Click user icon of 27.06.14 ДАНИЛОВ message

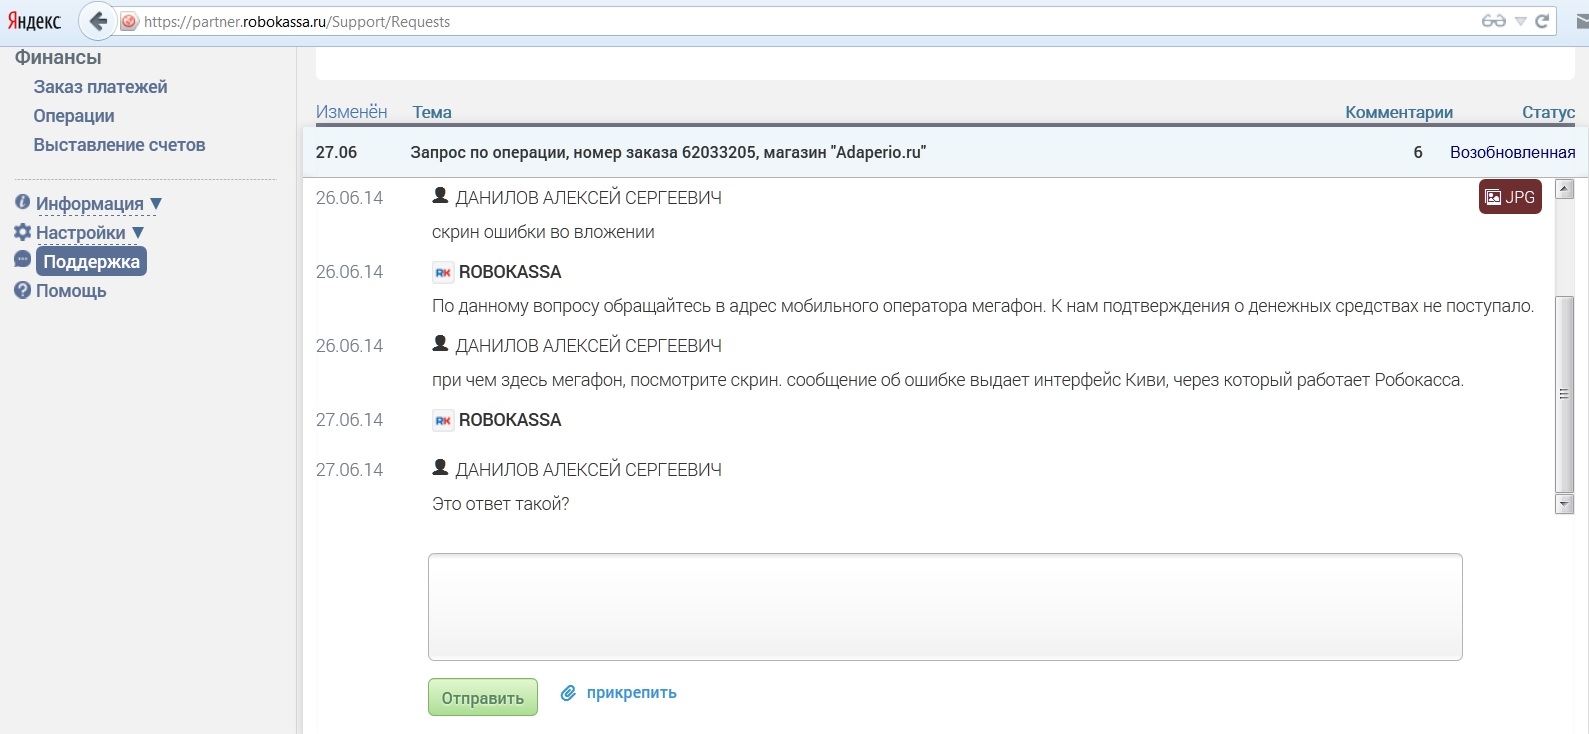coord(440,467)
